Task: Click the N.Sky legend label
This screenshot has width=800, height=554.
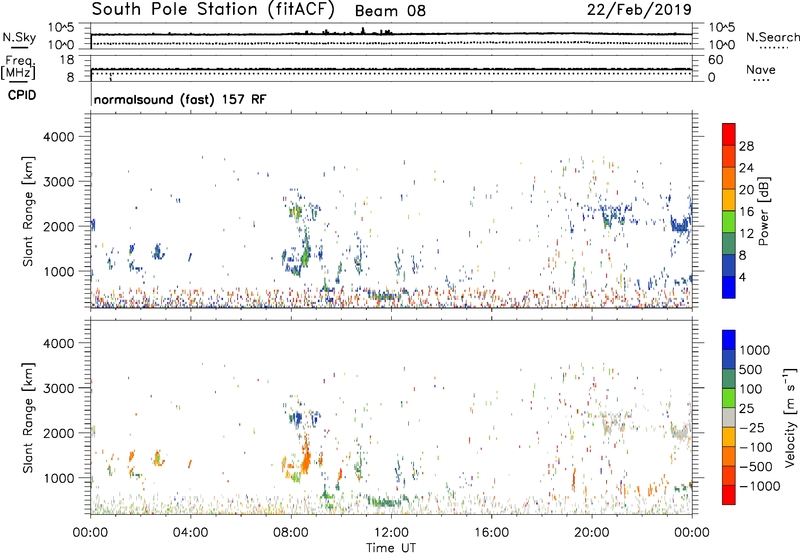Action: tap(19, 37)
